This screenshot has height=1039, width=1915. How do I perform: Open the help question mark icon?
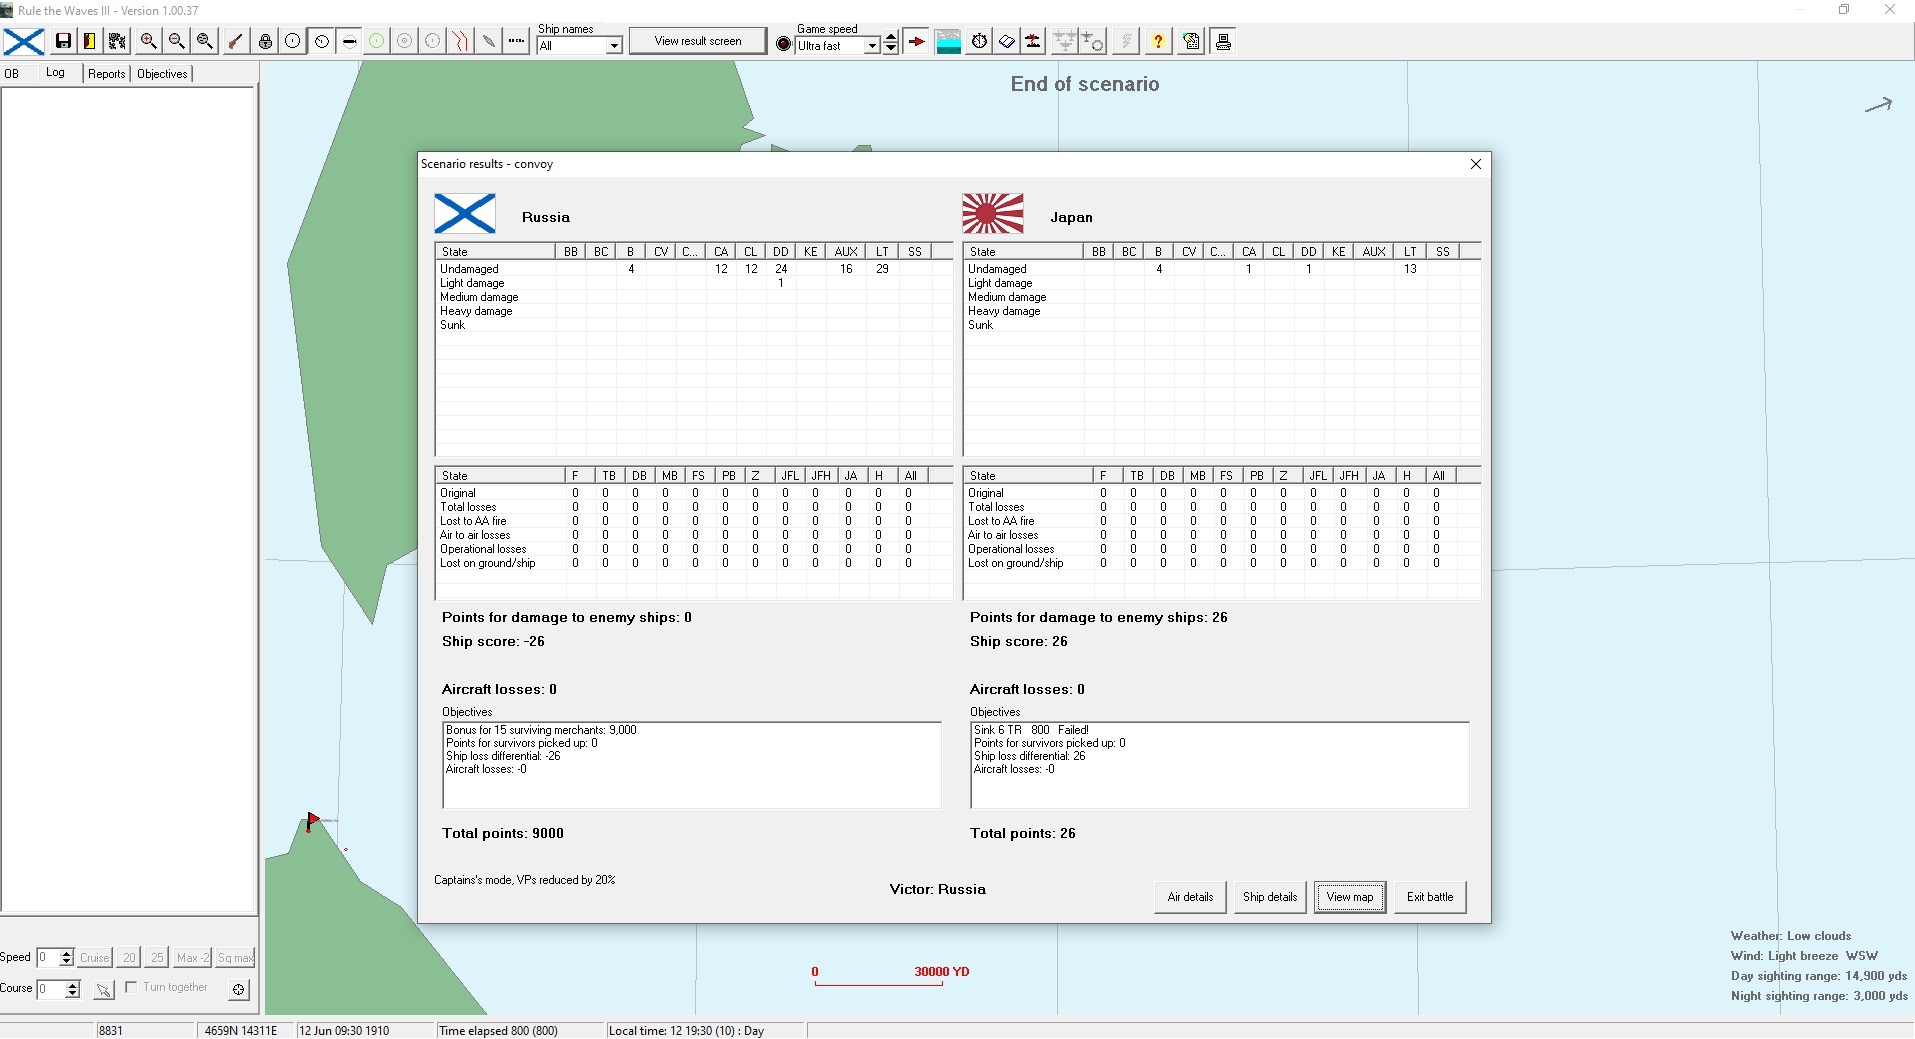pyautogui.click(x=1158, y=41)
